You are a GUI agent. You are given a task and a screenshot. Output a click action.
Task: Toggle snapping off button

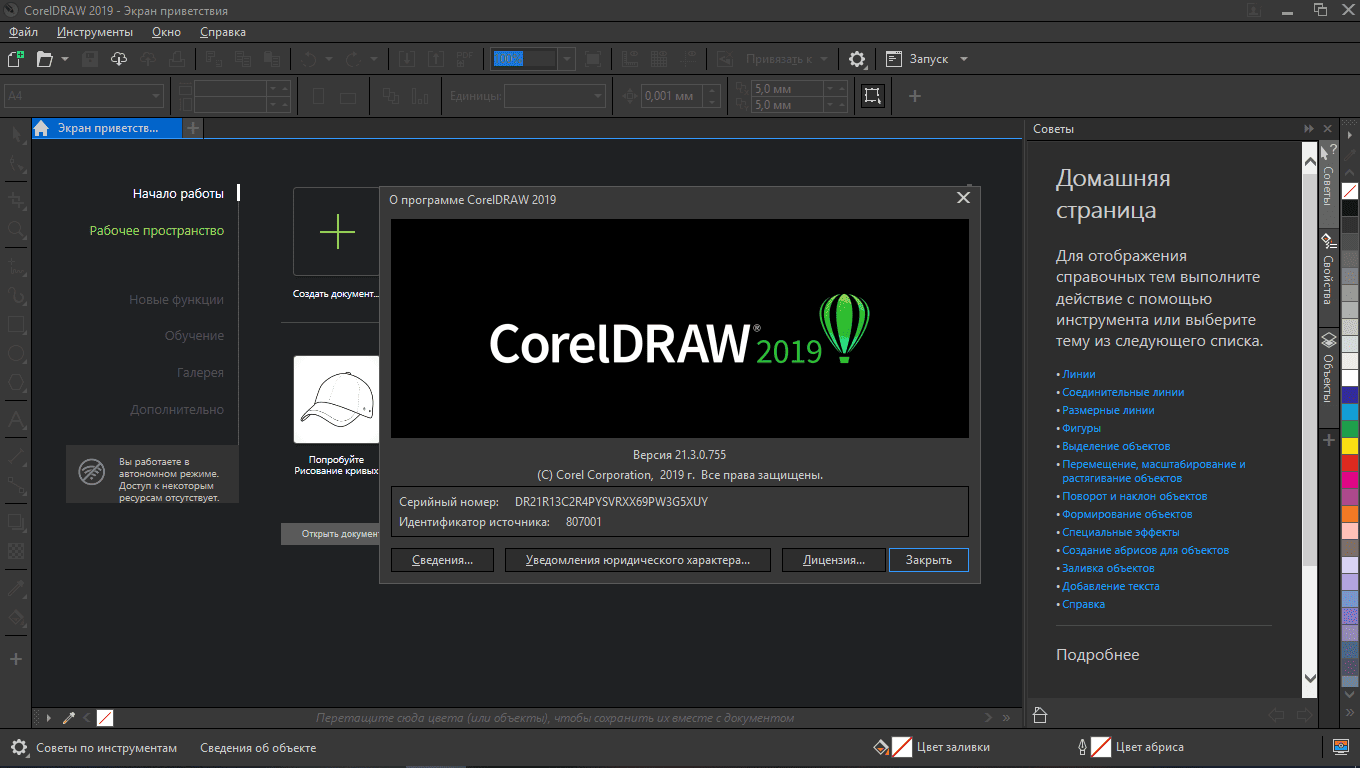tap(724, 59)
